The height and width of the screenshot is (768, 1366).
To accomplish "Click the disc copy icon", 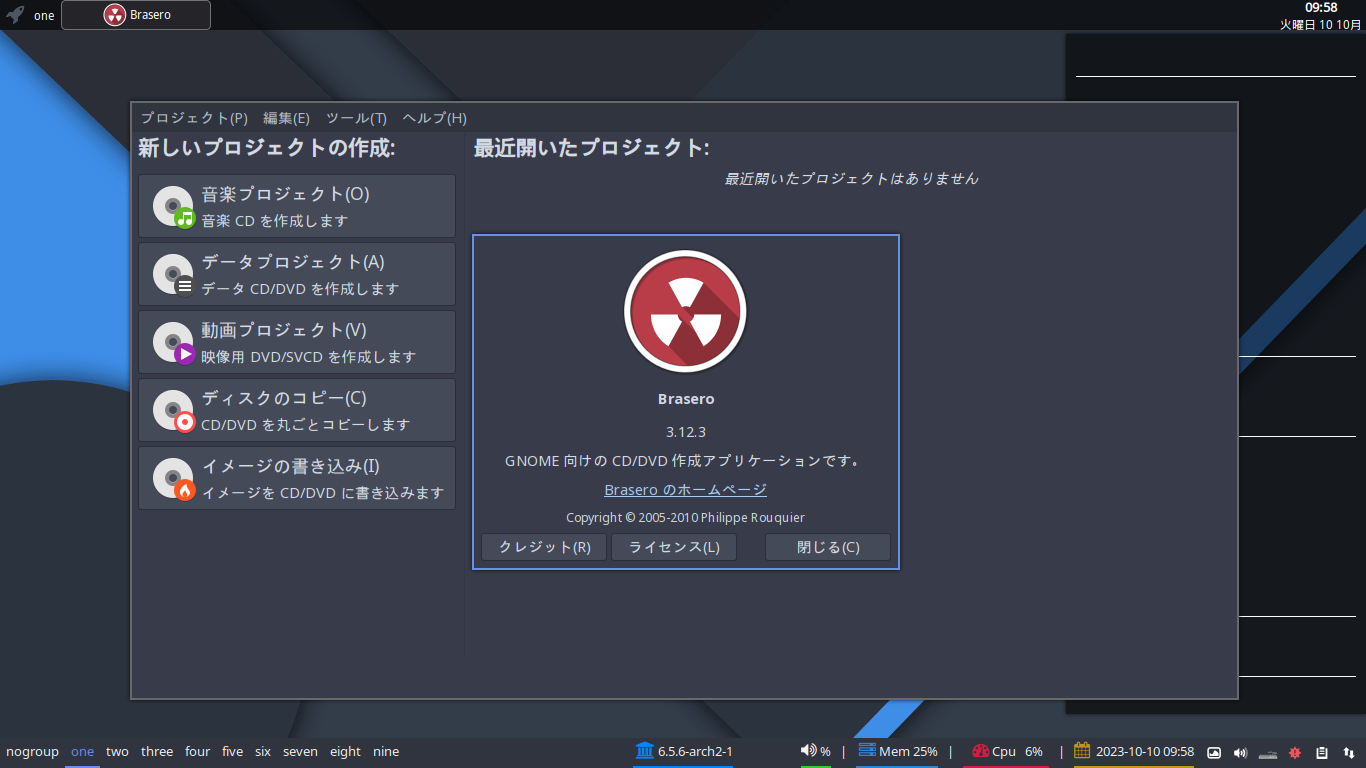I will click(x=173, y=410).
